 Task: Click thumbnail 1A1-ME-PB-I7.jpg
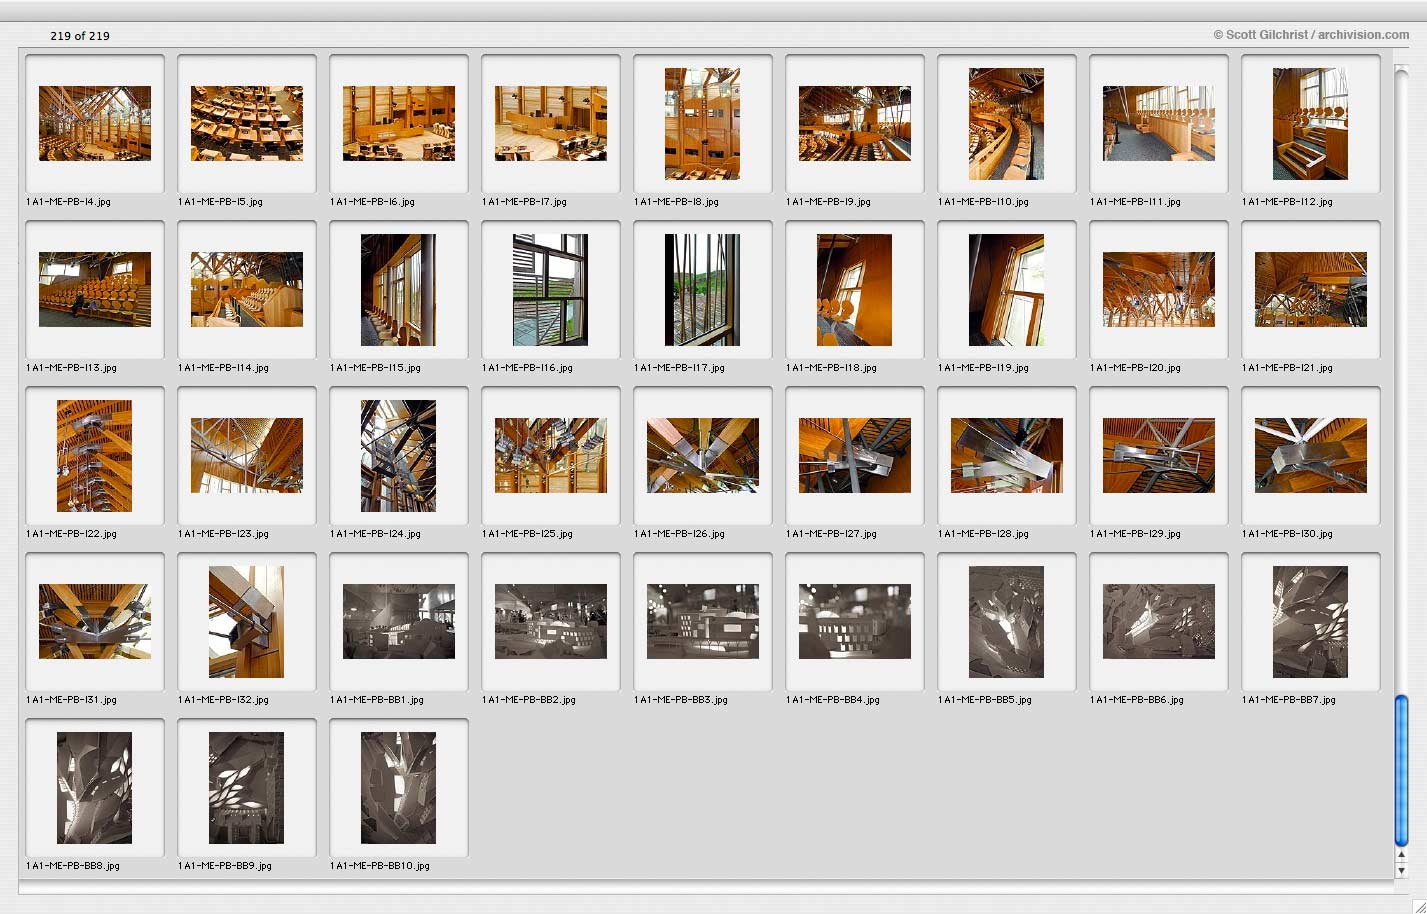click(551, 124)
